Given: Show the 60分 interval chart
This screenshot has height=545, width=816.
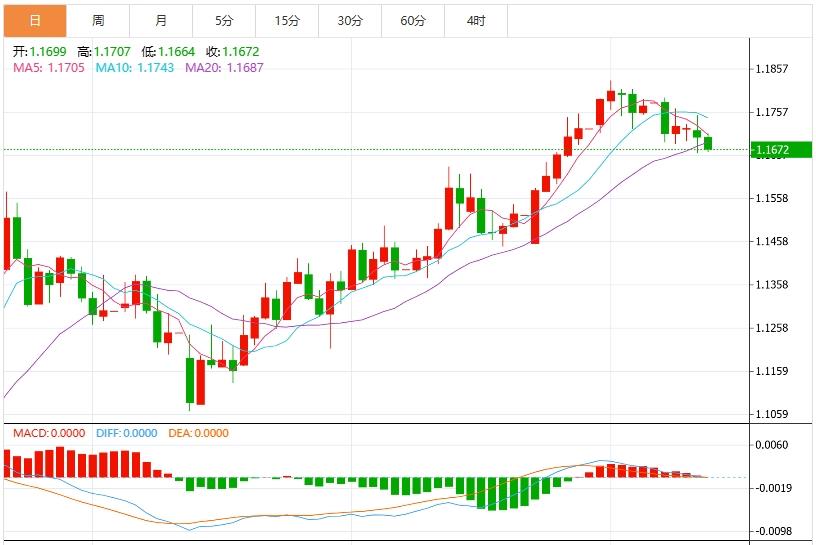Looking at the screenshot, I should [x=412, y=20].
